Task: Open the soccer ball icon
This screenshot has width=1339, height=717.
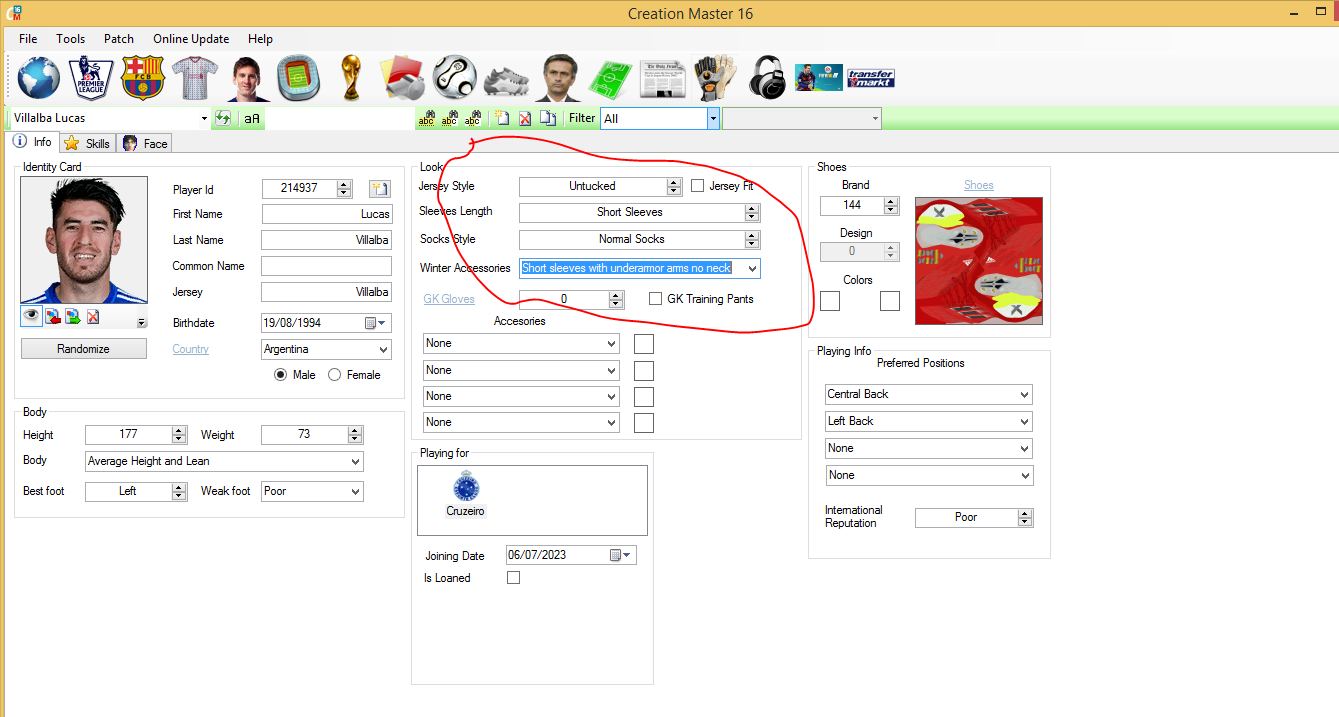Action: tap(454, 78)
